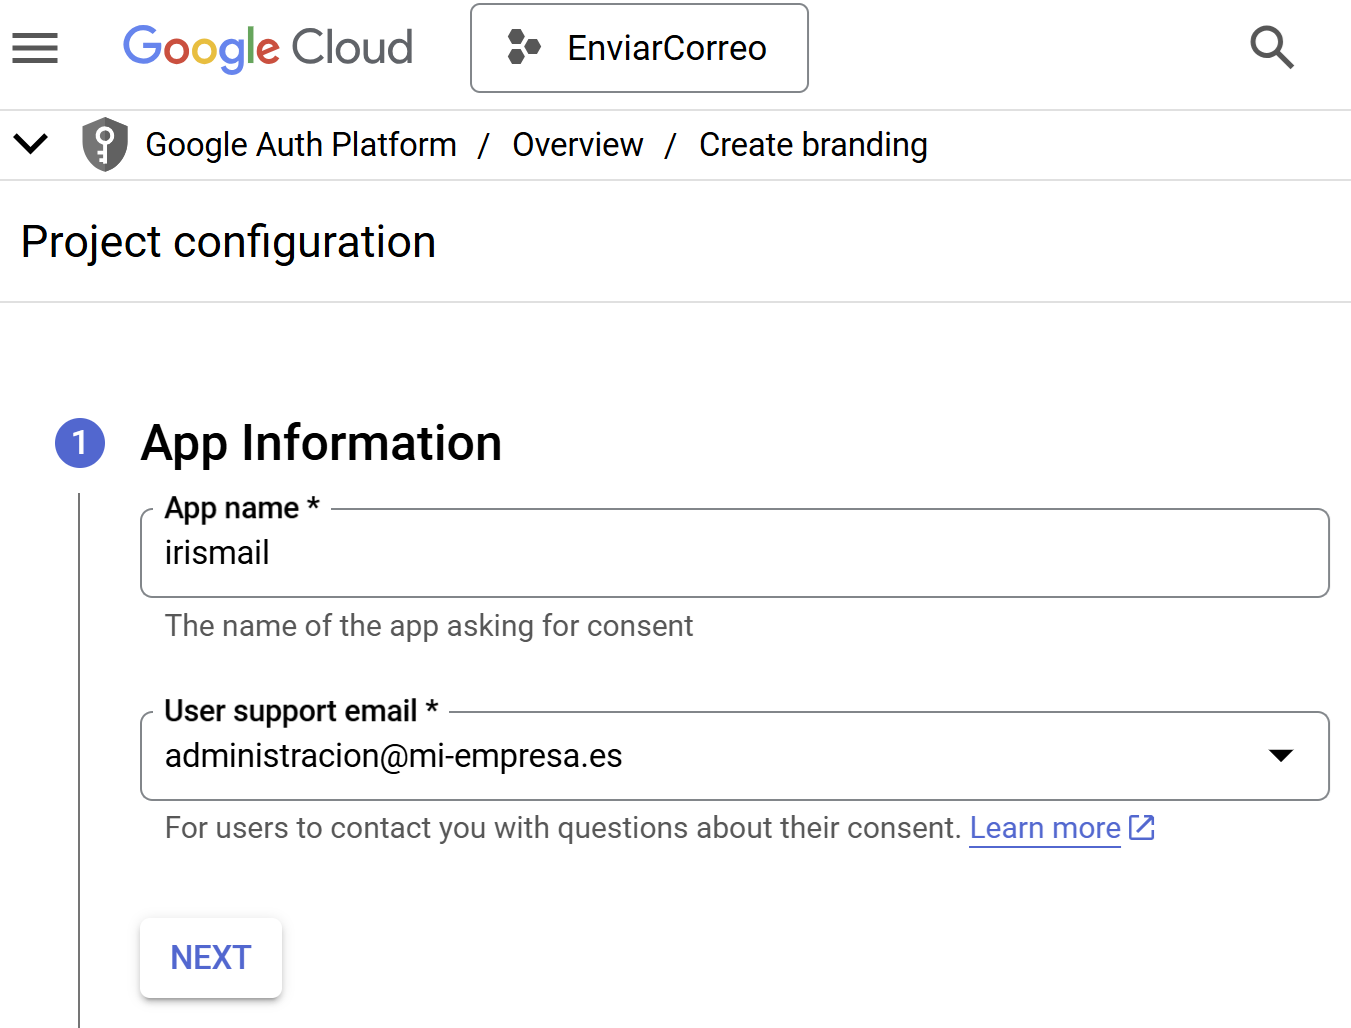1351x1028 pixels.
Task: Collapse the panel using the chevron down arrow
Action: [31, 145]
